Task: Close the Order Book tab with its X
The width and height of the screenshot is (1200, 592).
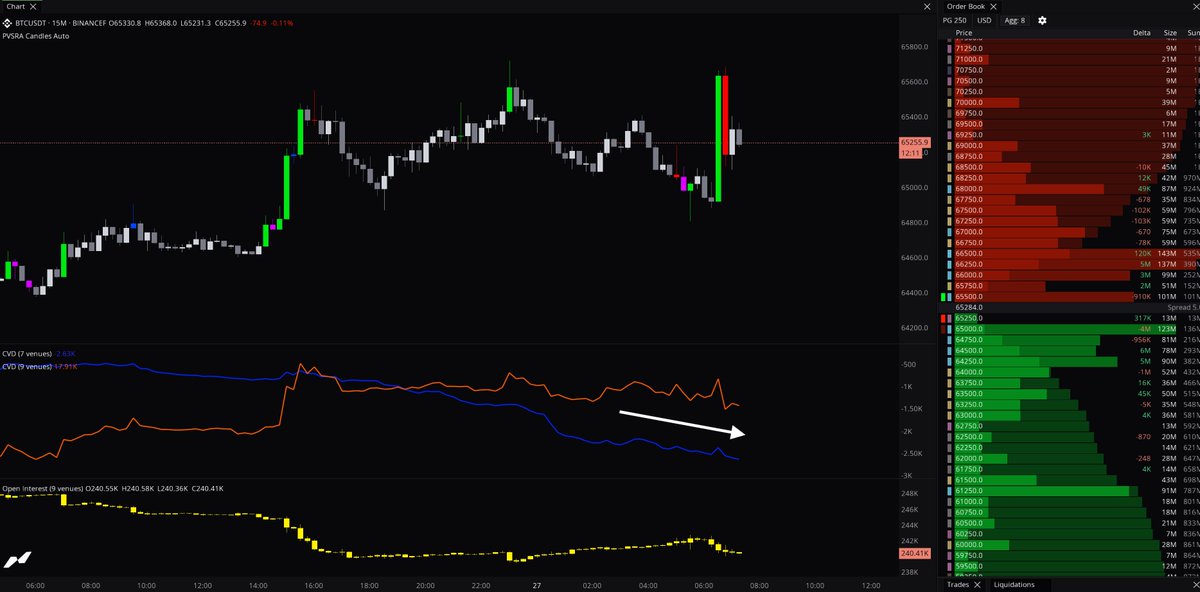Action: click(x=995, y=6)
